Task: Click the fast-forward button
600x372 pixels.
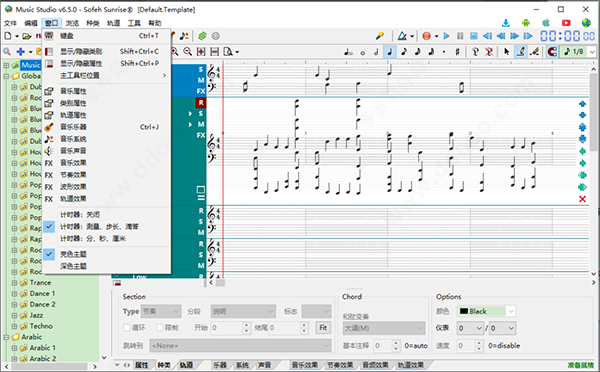Action: pyautogui.click(x=515, y=36)
